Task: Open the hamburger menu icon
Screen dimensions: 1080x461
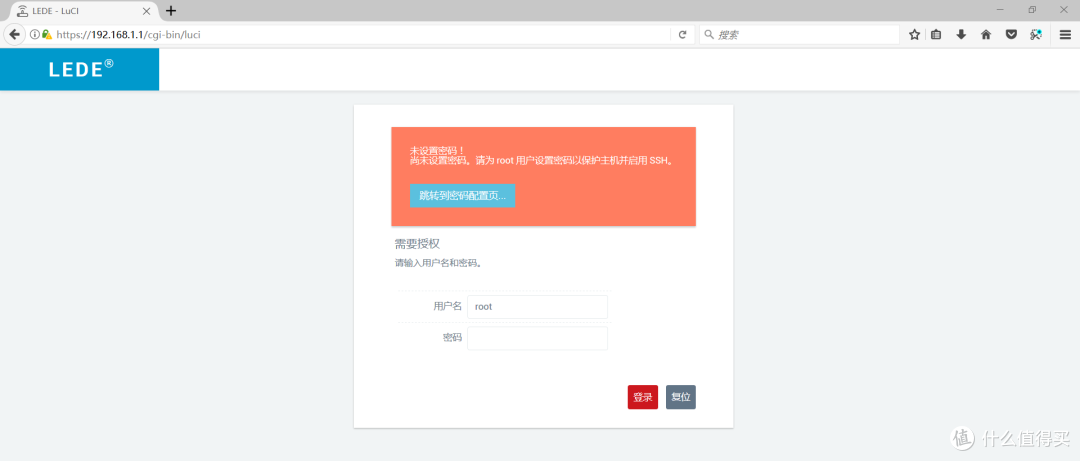Action: [x=1065, y=34]
